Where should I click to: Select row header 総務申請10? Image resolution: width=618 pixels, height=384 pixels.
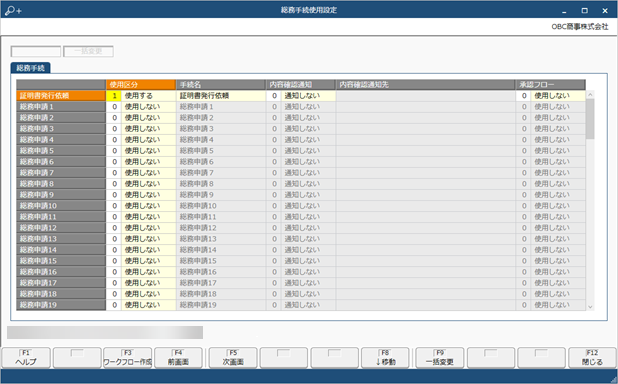pyautogui.click(x=61, y=206)
